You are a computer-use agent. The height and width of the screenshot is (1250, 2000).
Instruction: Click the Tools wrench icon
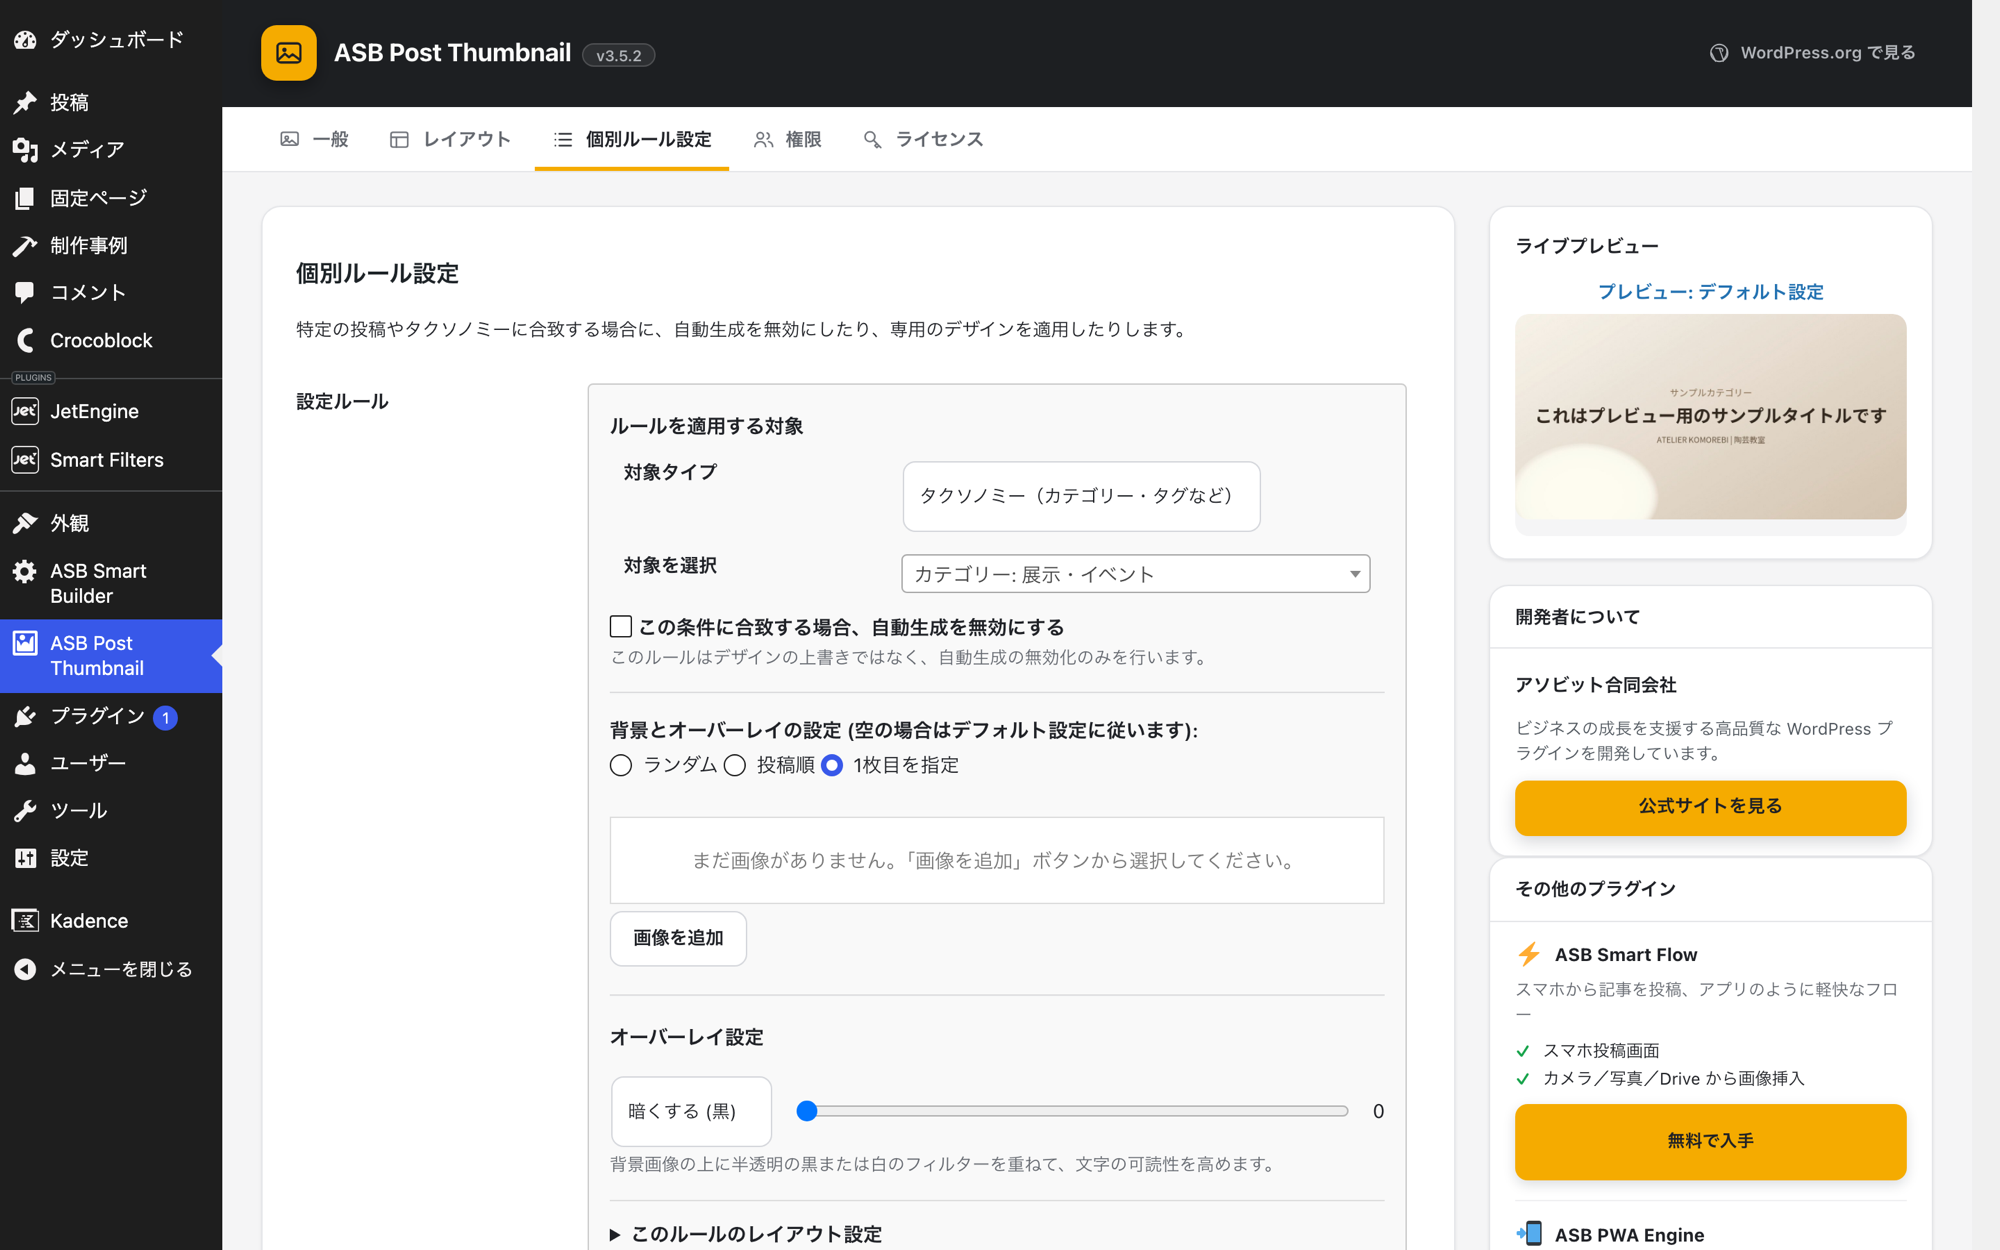pos(25,810)
